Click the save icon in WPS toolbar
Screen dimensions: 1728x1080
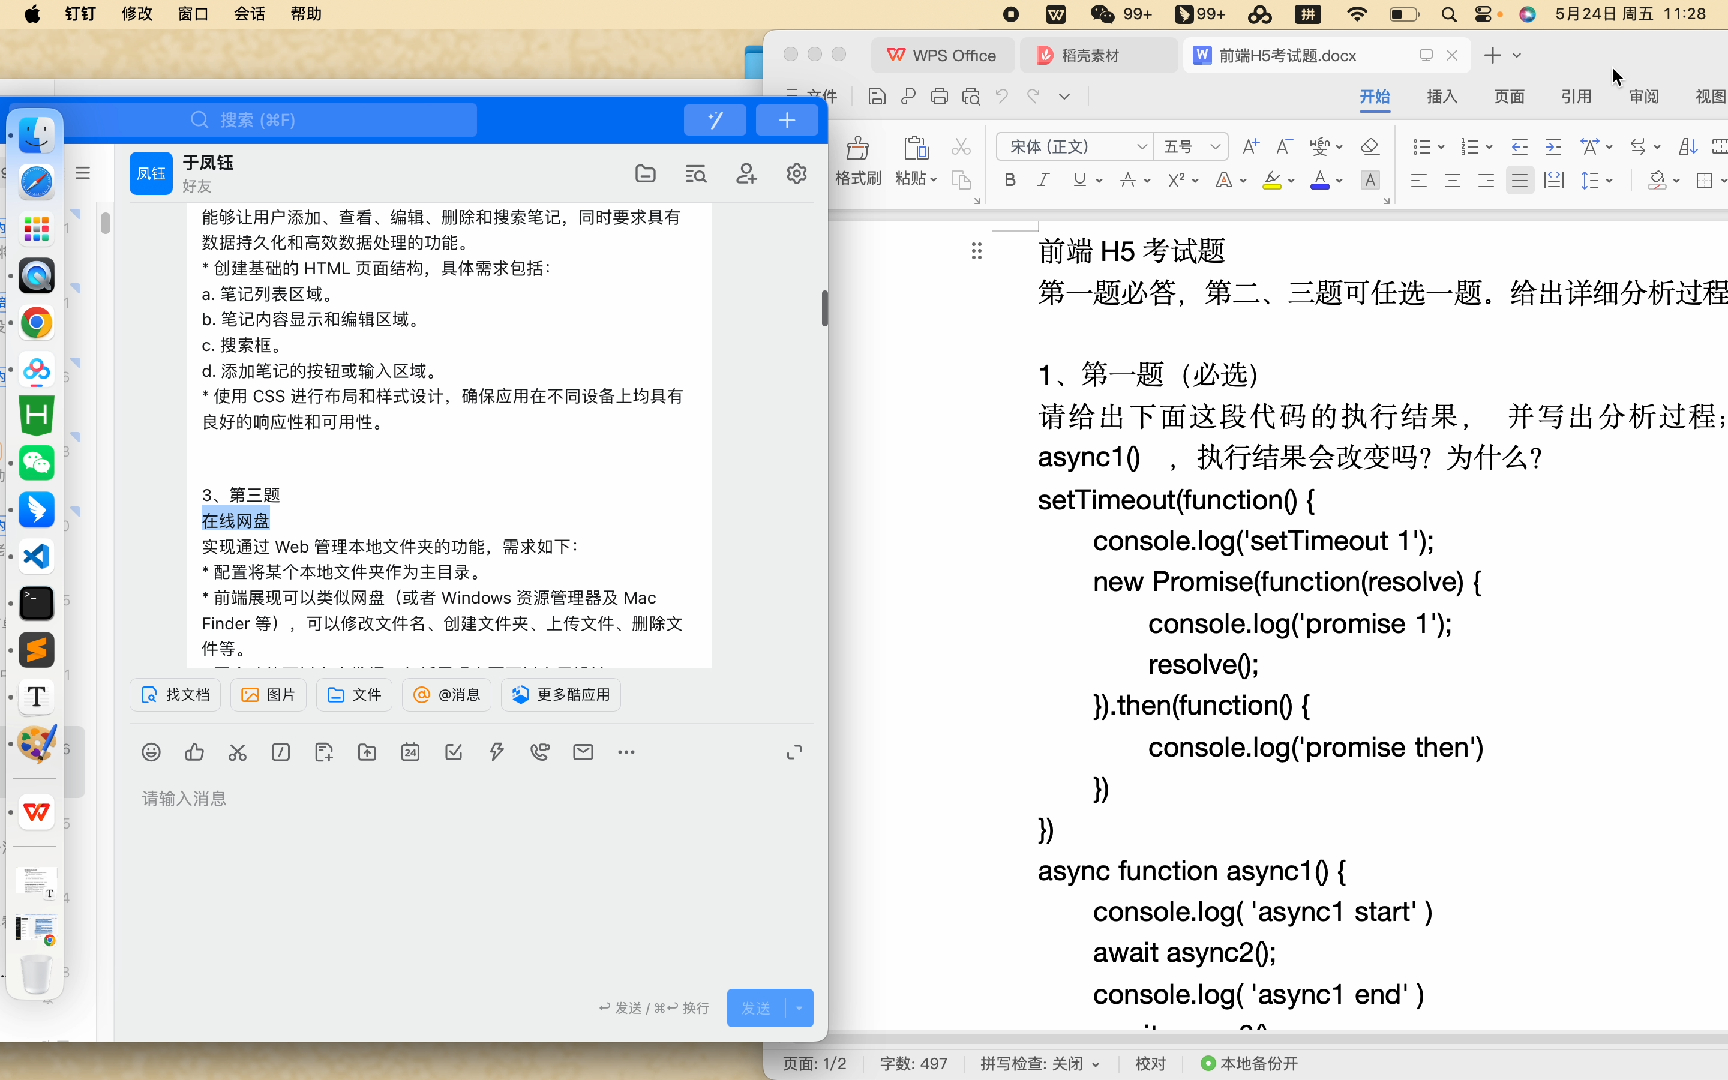tap(877, 96)
